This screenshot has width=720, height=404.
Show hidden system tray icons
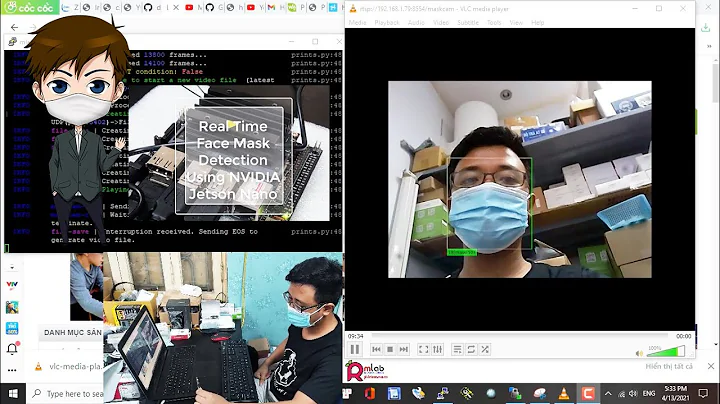point(608,393)
